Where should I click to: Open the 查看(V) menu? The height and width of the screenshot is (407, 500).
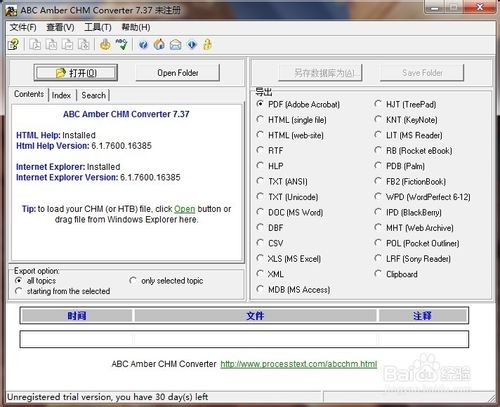tap(60, 27)
